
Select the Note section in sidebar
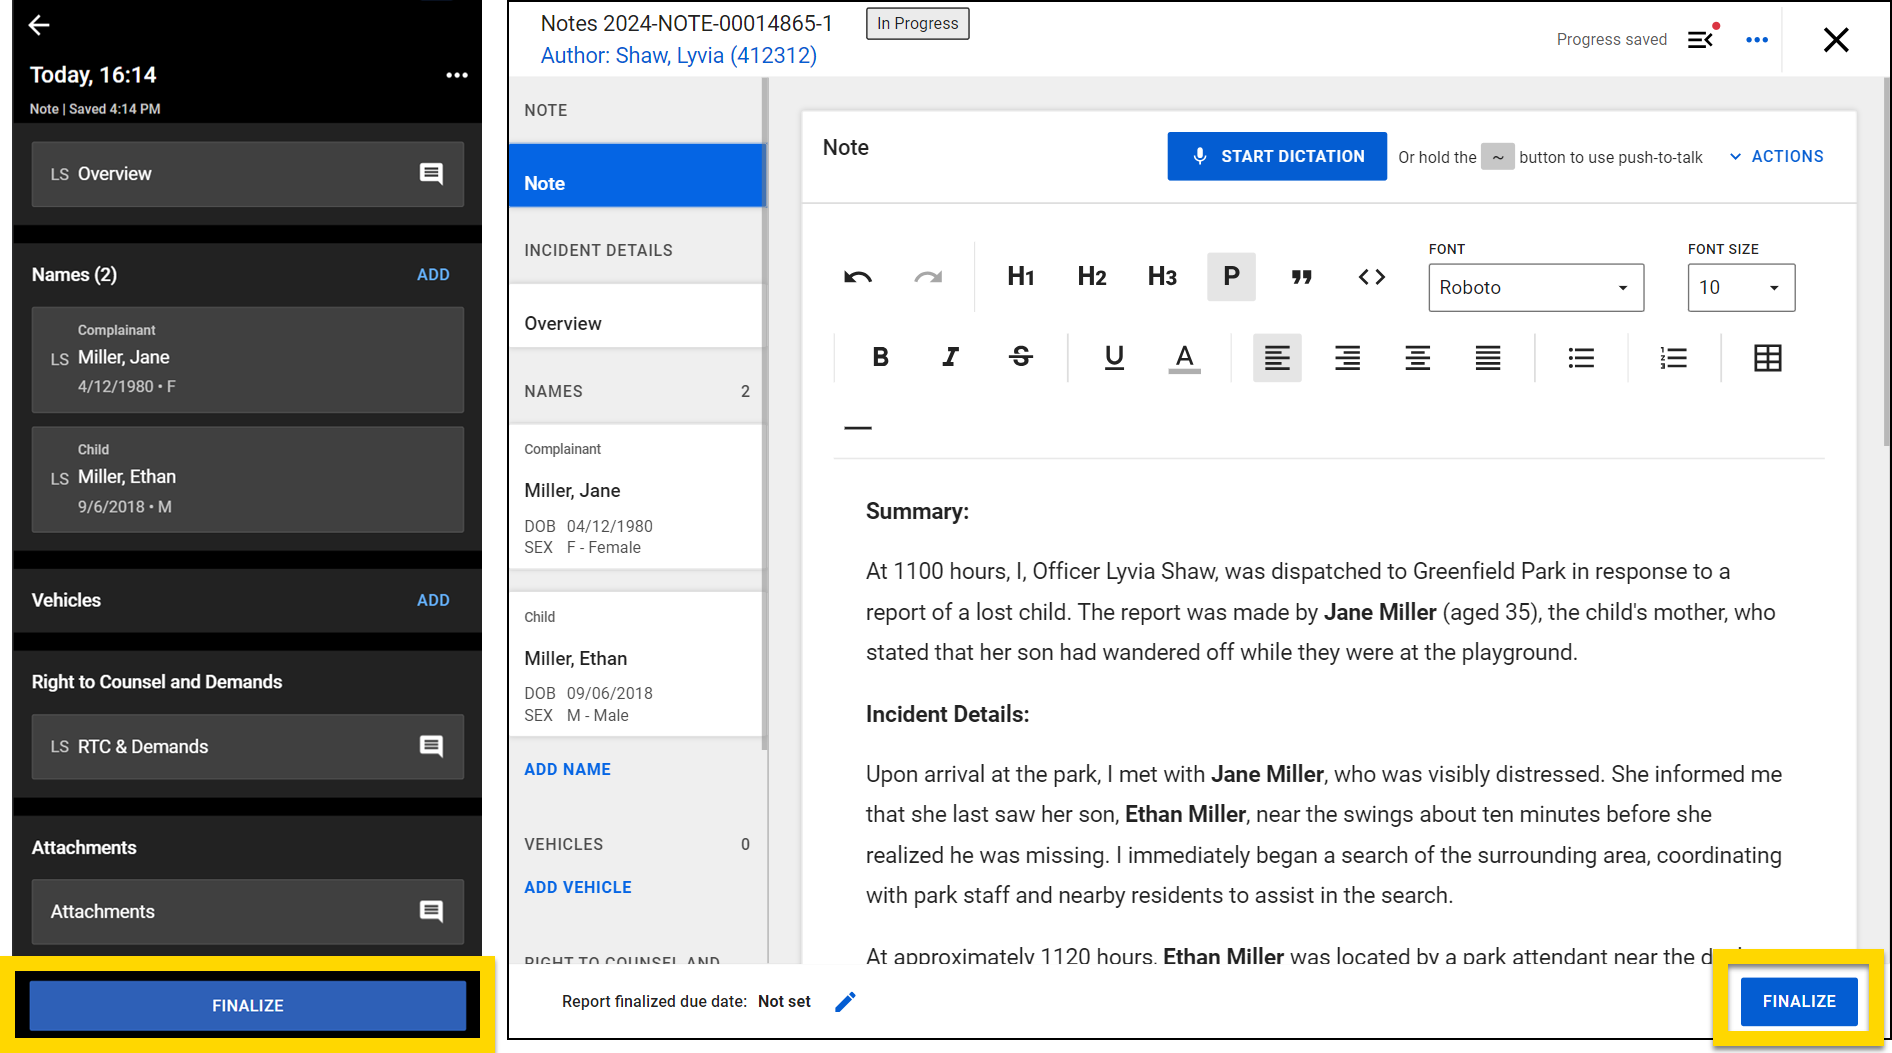(636, 183)
